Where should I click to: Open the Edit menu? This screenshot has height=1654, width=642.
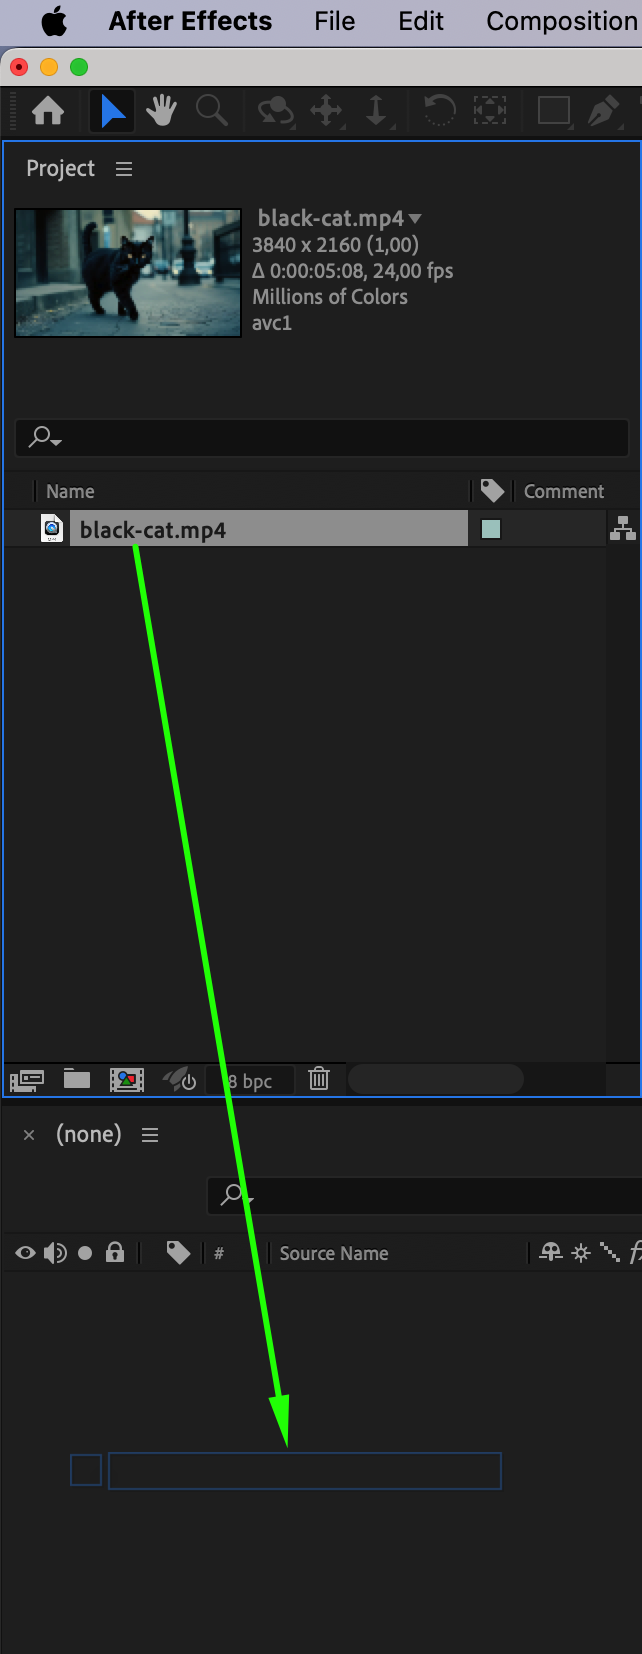click(x=421, y=21)
